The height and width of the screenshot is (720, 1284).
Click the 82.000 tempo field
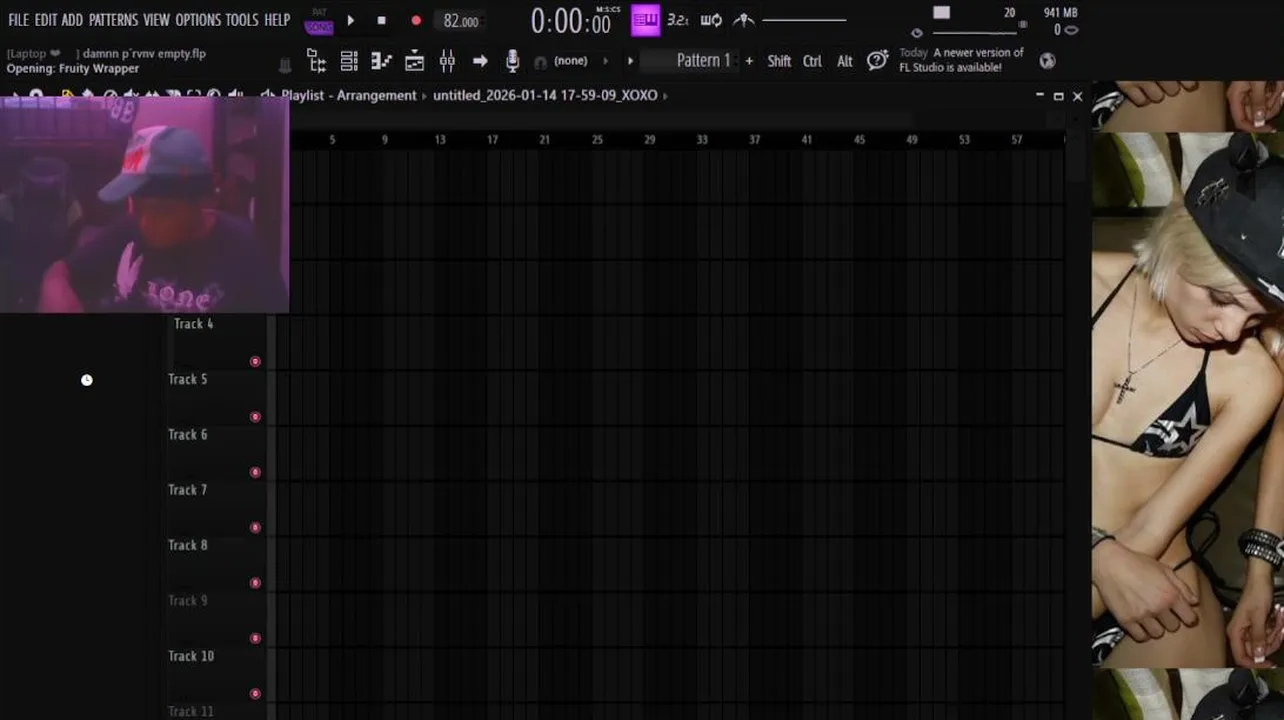pos(461,21)
